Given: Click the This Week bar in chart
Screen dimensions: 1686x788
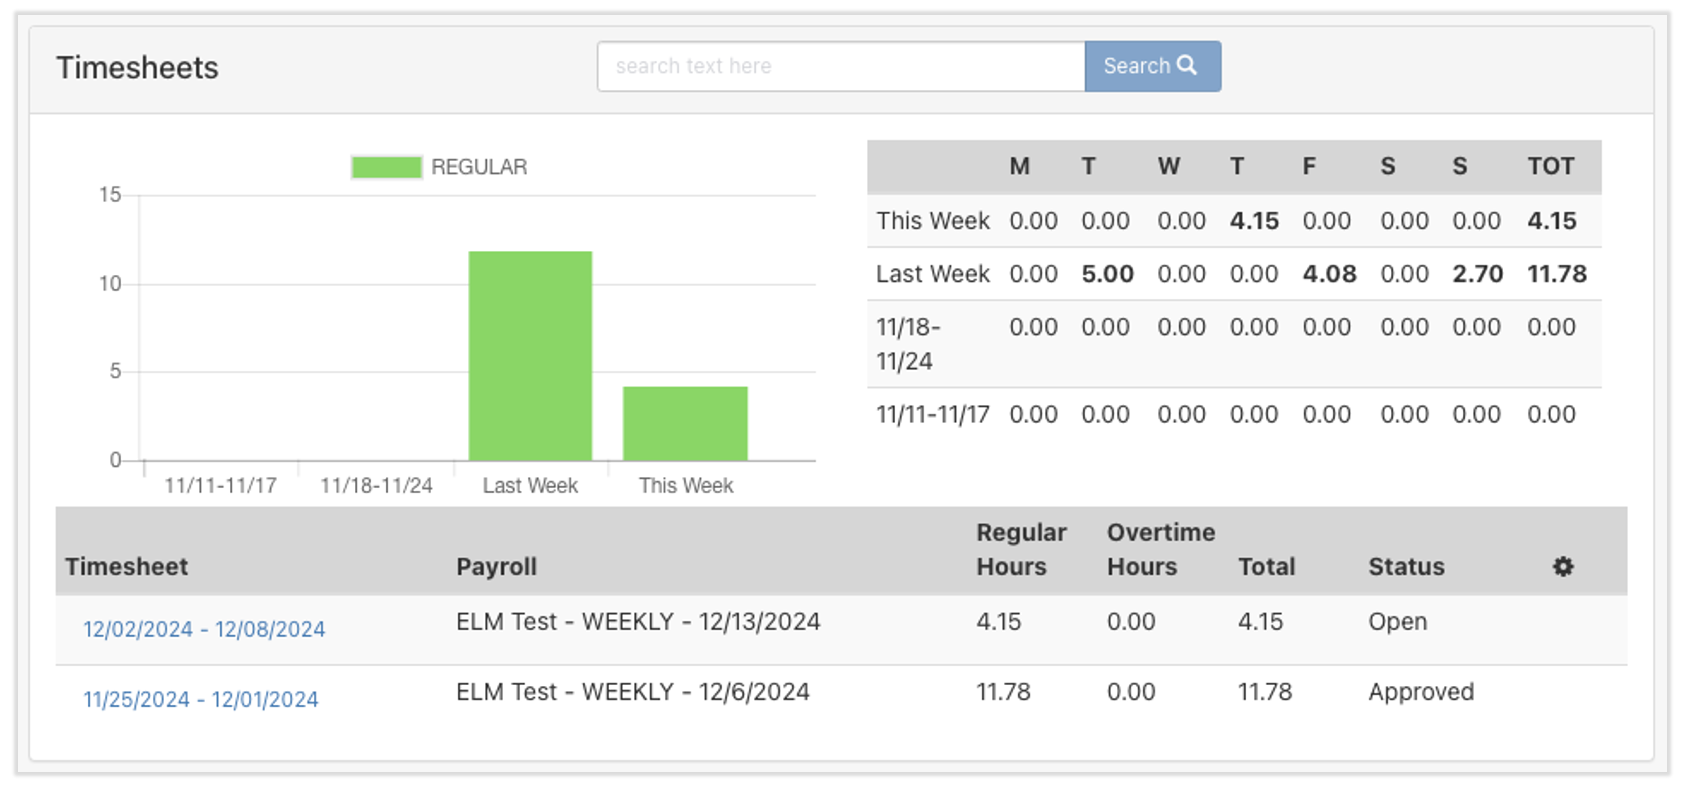Looking at the screenshot, I should [685, 423].
